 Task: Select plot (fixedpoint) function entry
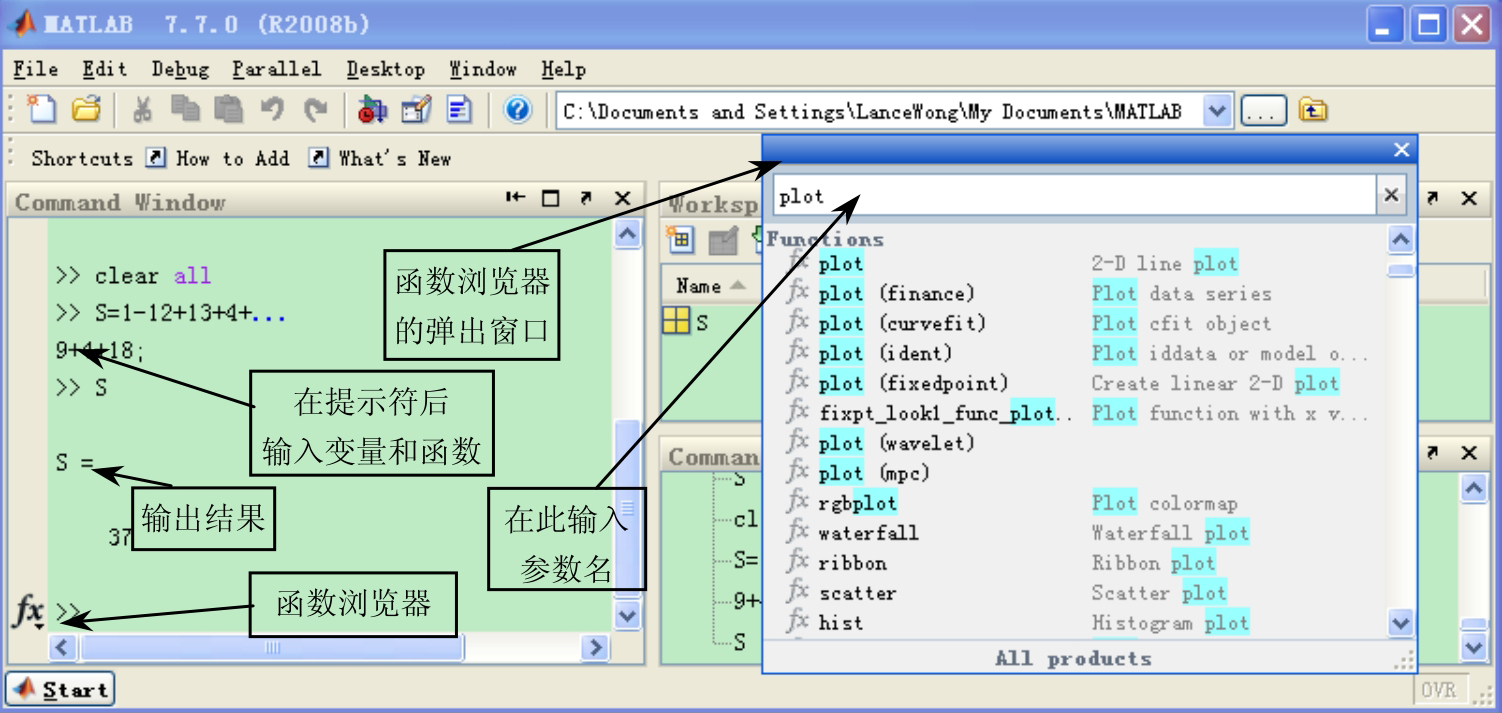pyautogui.click(x=1077, y=384)
